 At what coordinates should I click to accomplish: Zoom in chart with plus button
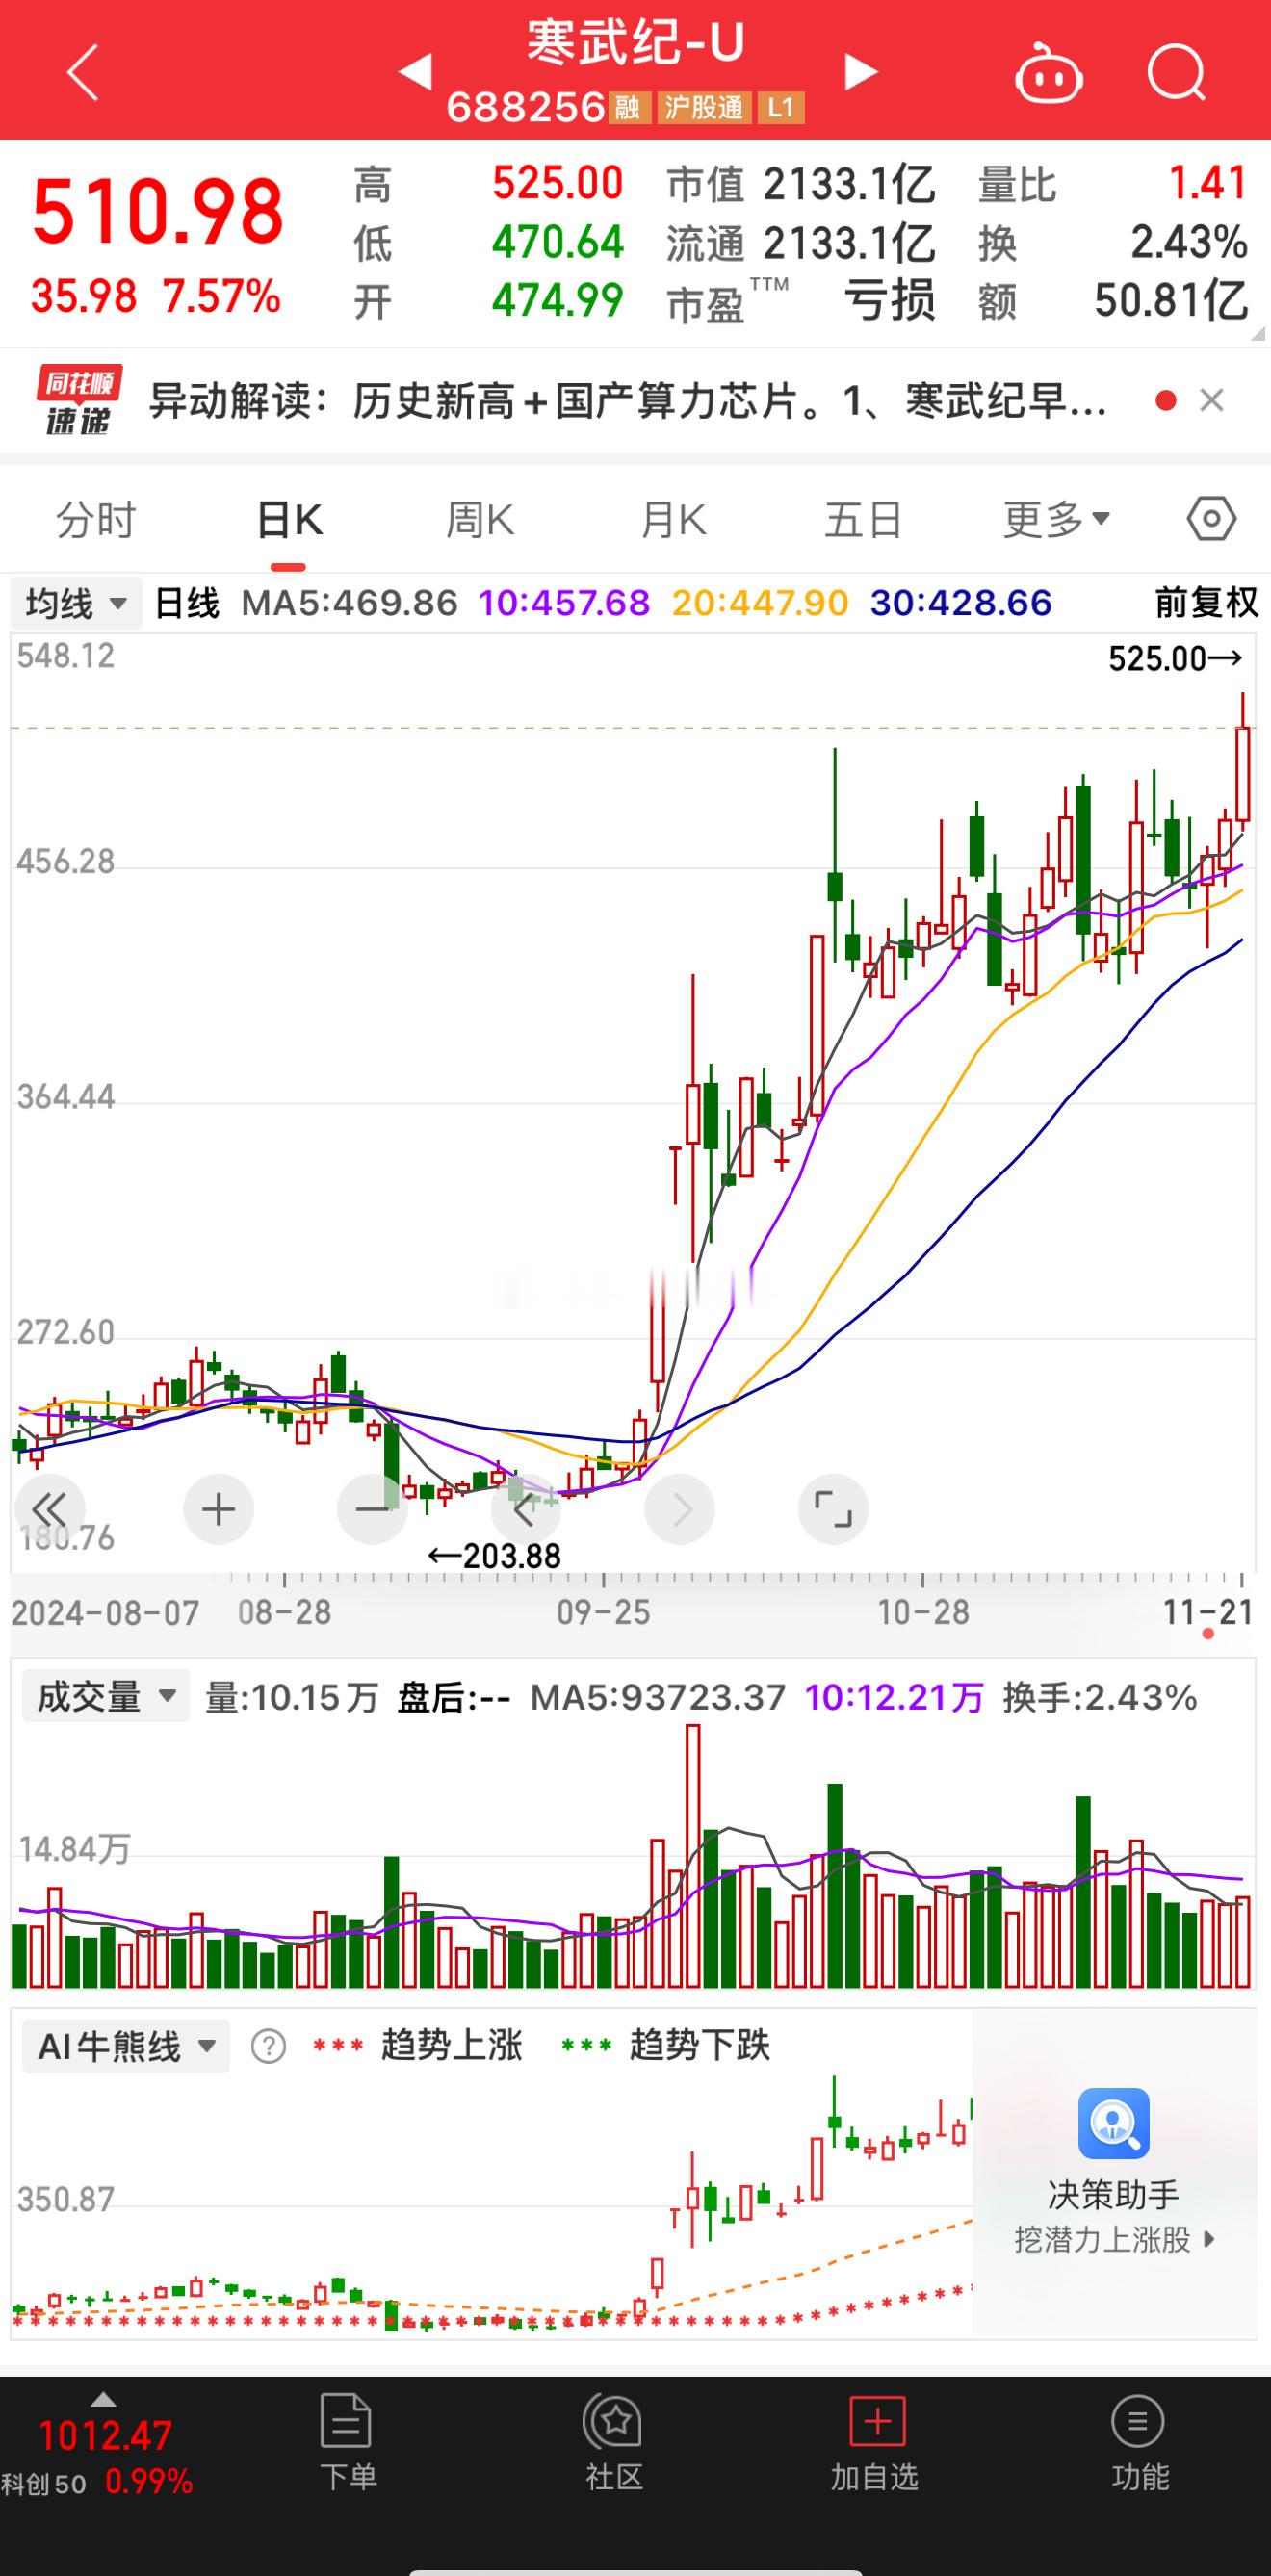tap(219, 1509)
